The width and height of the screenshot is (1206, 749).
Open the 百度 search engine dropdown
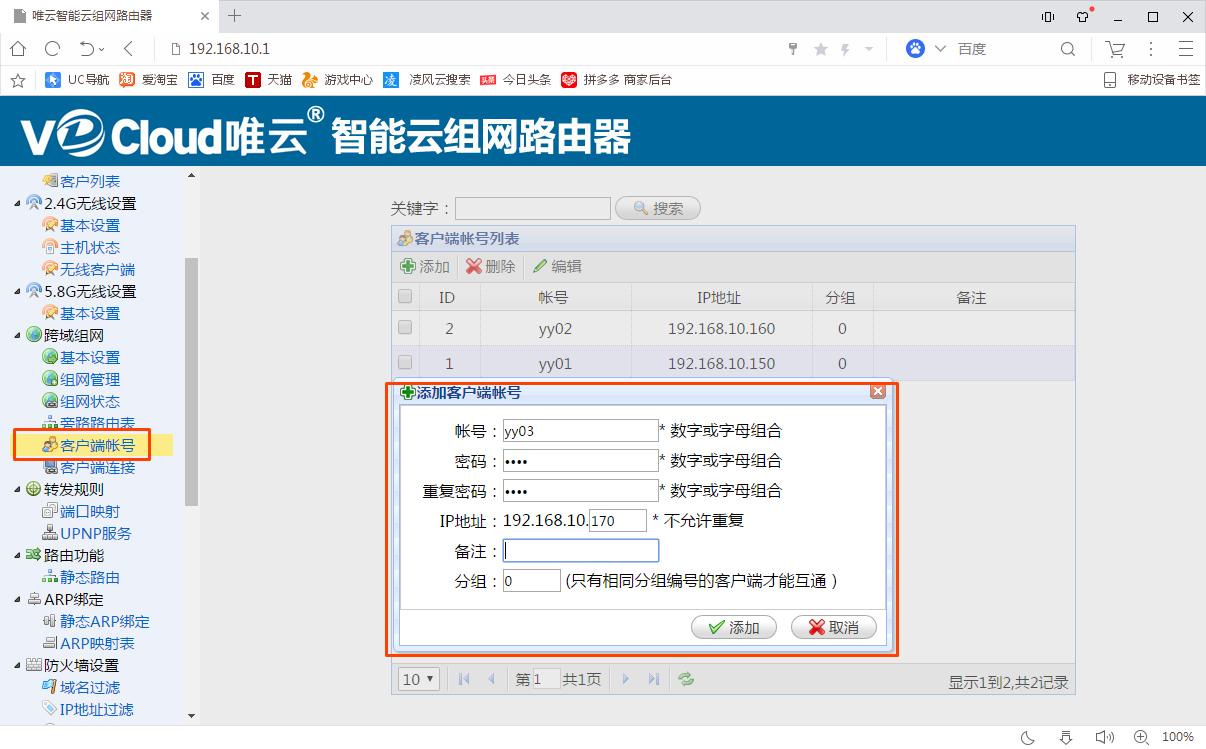(941, 48)
